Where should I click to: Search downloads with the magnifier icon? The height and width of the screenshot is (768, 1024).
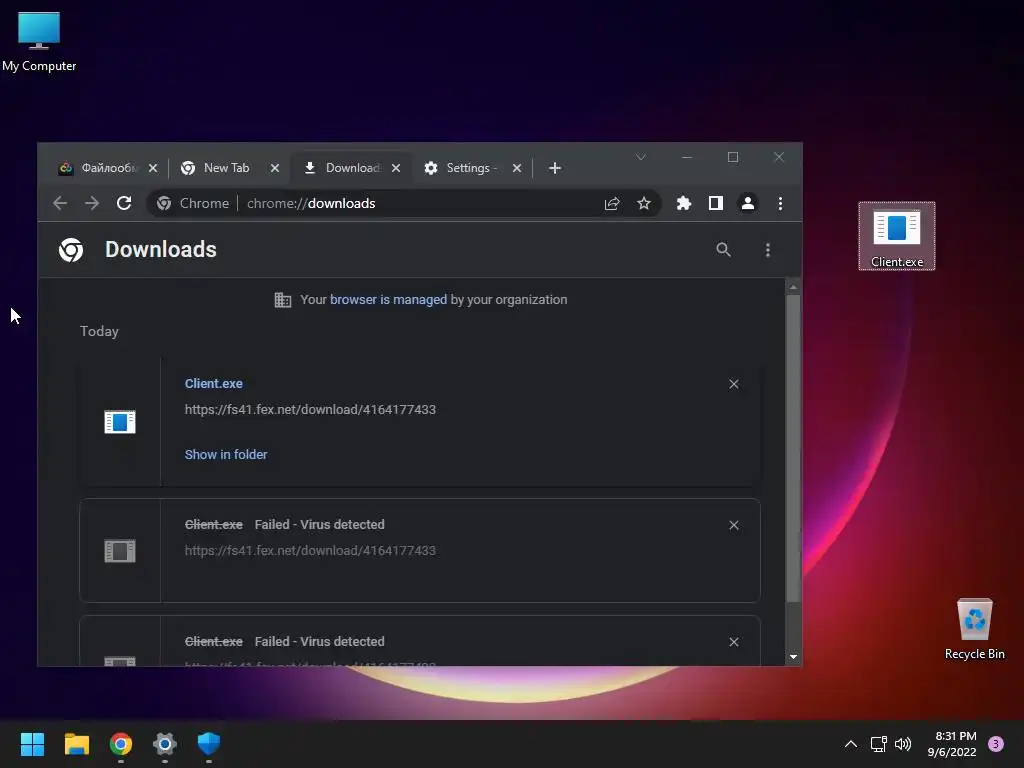point(724,249)
